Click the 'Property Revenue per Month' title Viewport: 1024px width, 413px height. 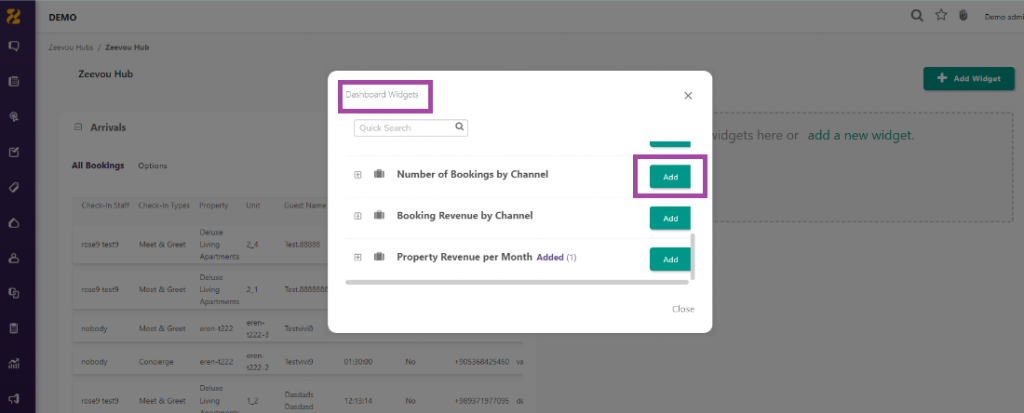(464, 257)
